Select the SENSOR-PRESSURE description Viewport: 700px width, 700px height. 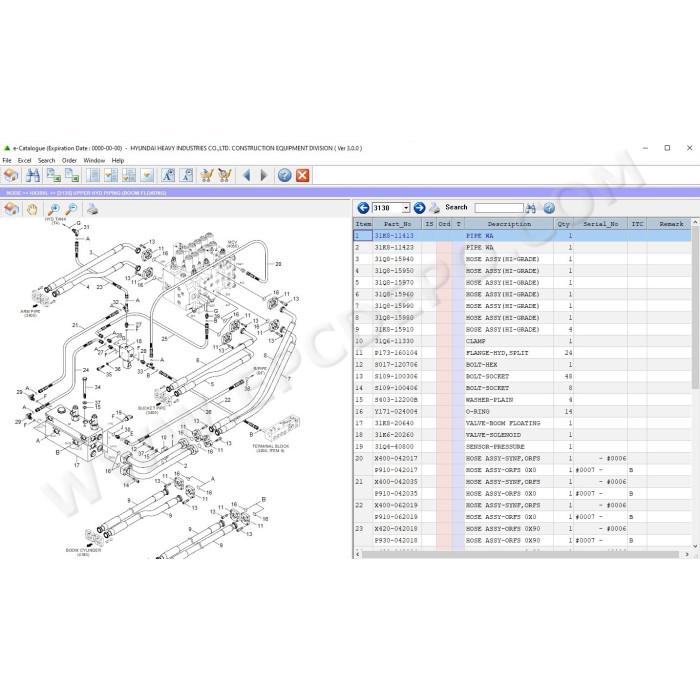(x=495, y=446)
